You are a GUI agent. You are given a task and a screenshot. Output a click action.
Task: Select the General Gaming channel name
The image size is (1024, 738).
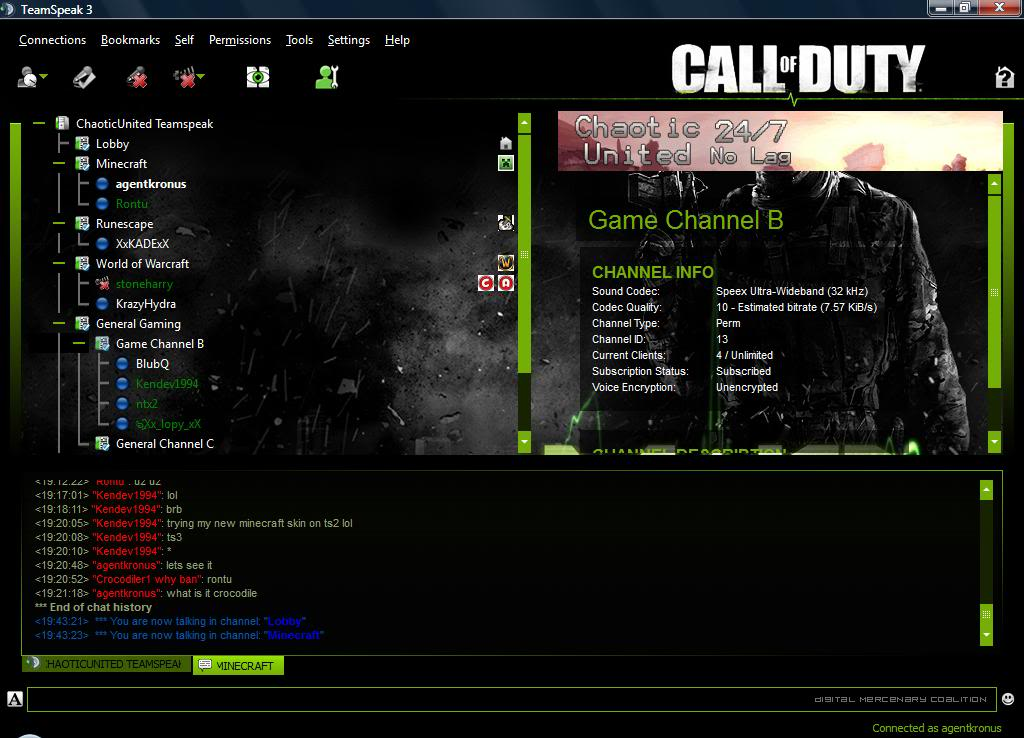(138, 324)
